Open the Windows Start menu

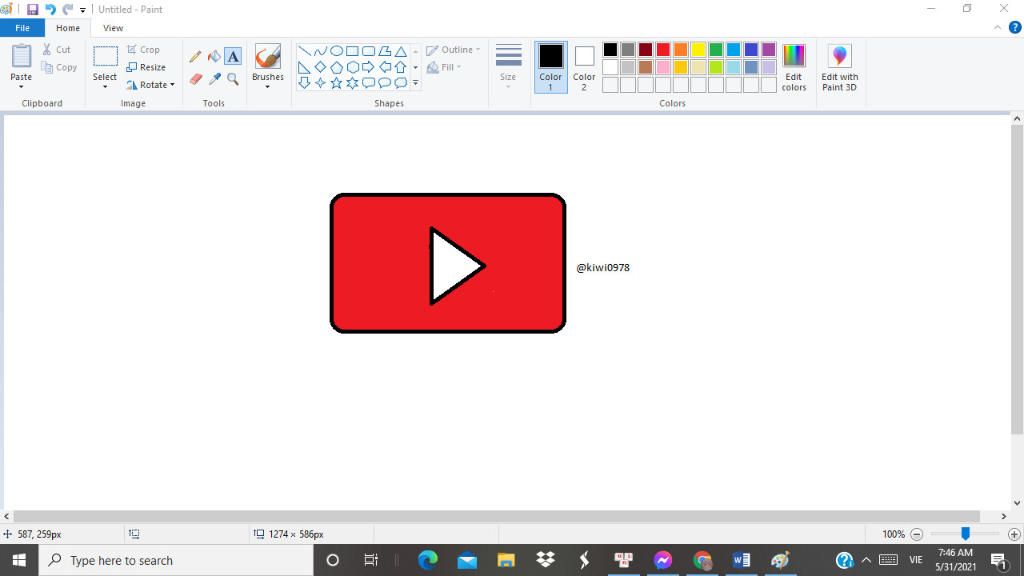click(19, 560)
